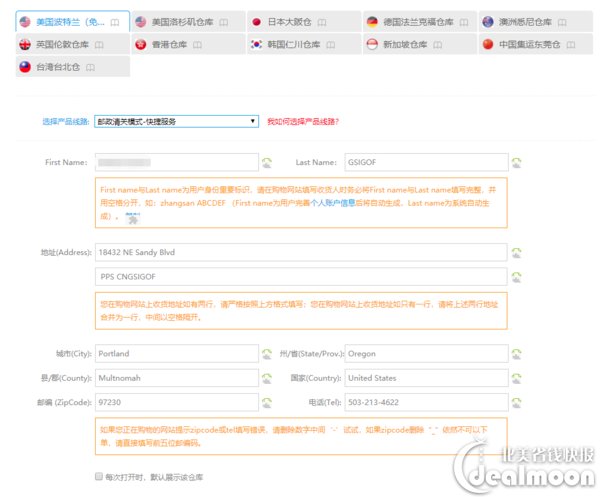Click the Tel field 503-213-4622
Screen dimensions: 600x497
coord(426,402)
